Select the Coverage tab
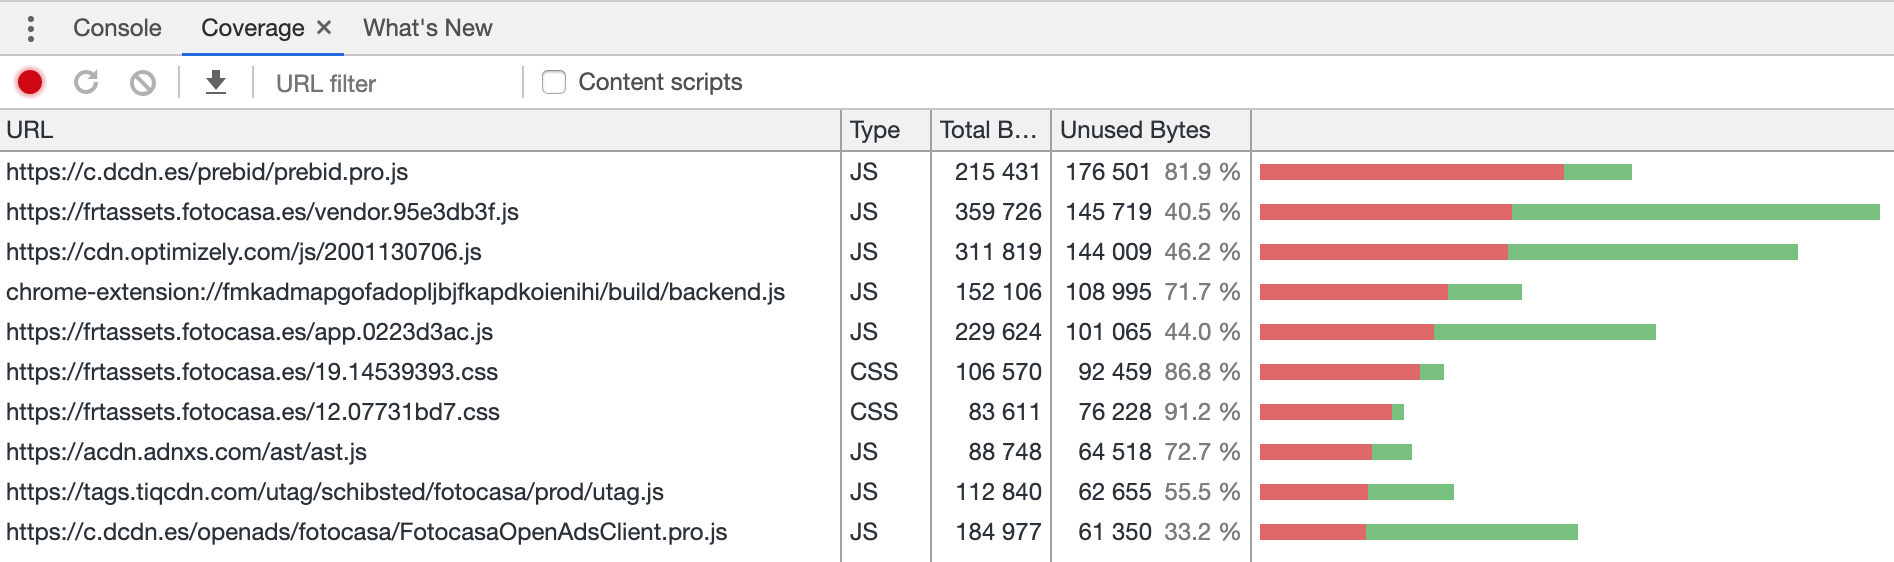The image size is (1894, 562). point(253,28)
